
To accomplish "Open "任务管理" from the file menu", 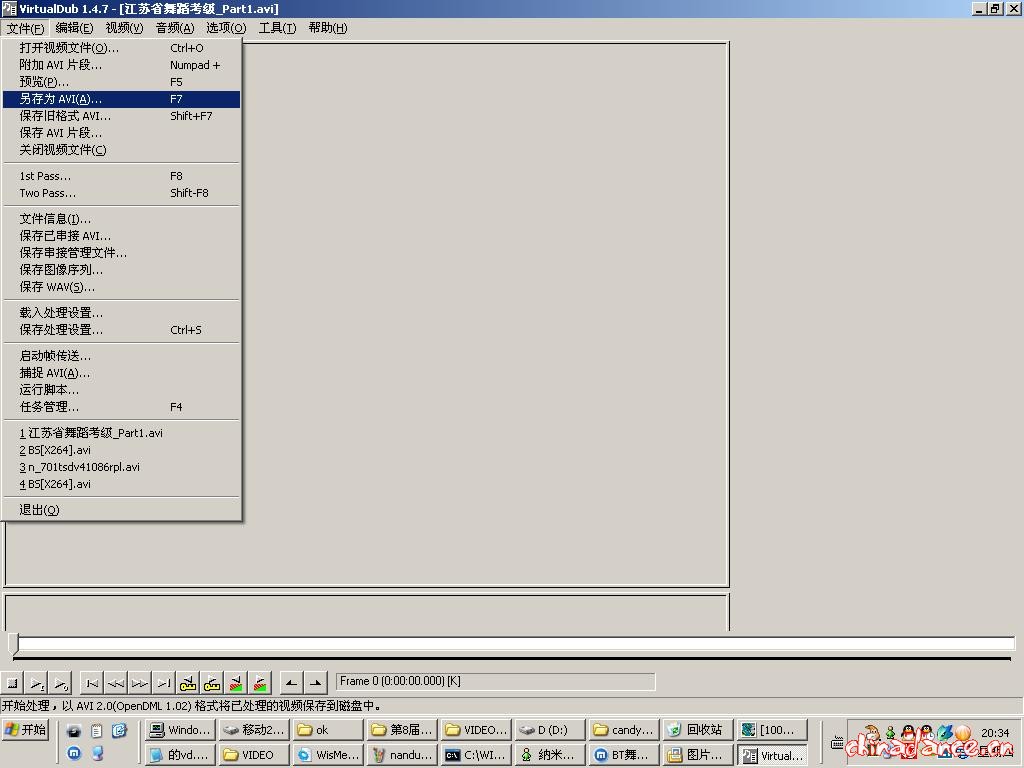I will [49, 407].
